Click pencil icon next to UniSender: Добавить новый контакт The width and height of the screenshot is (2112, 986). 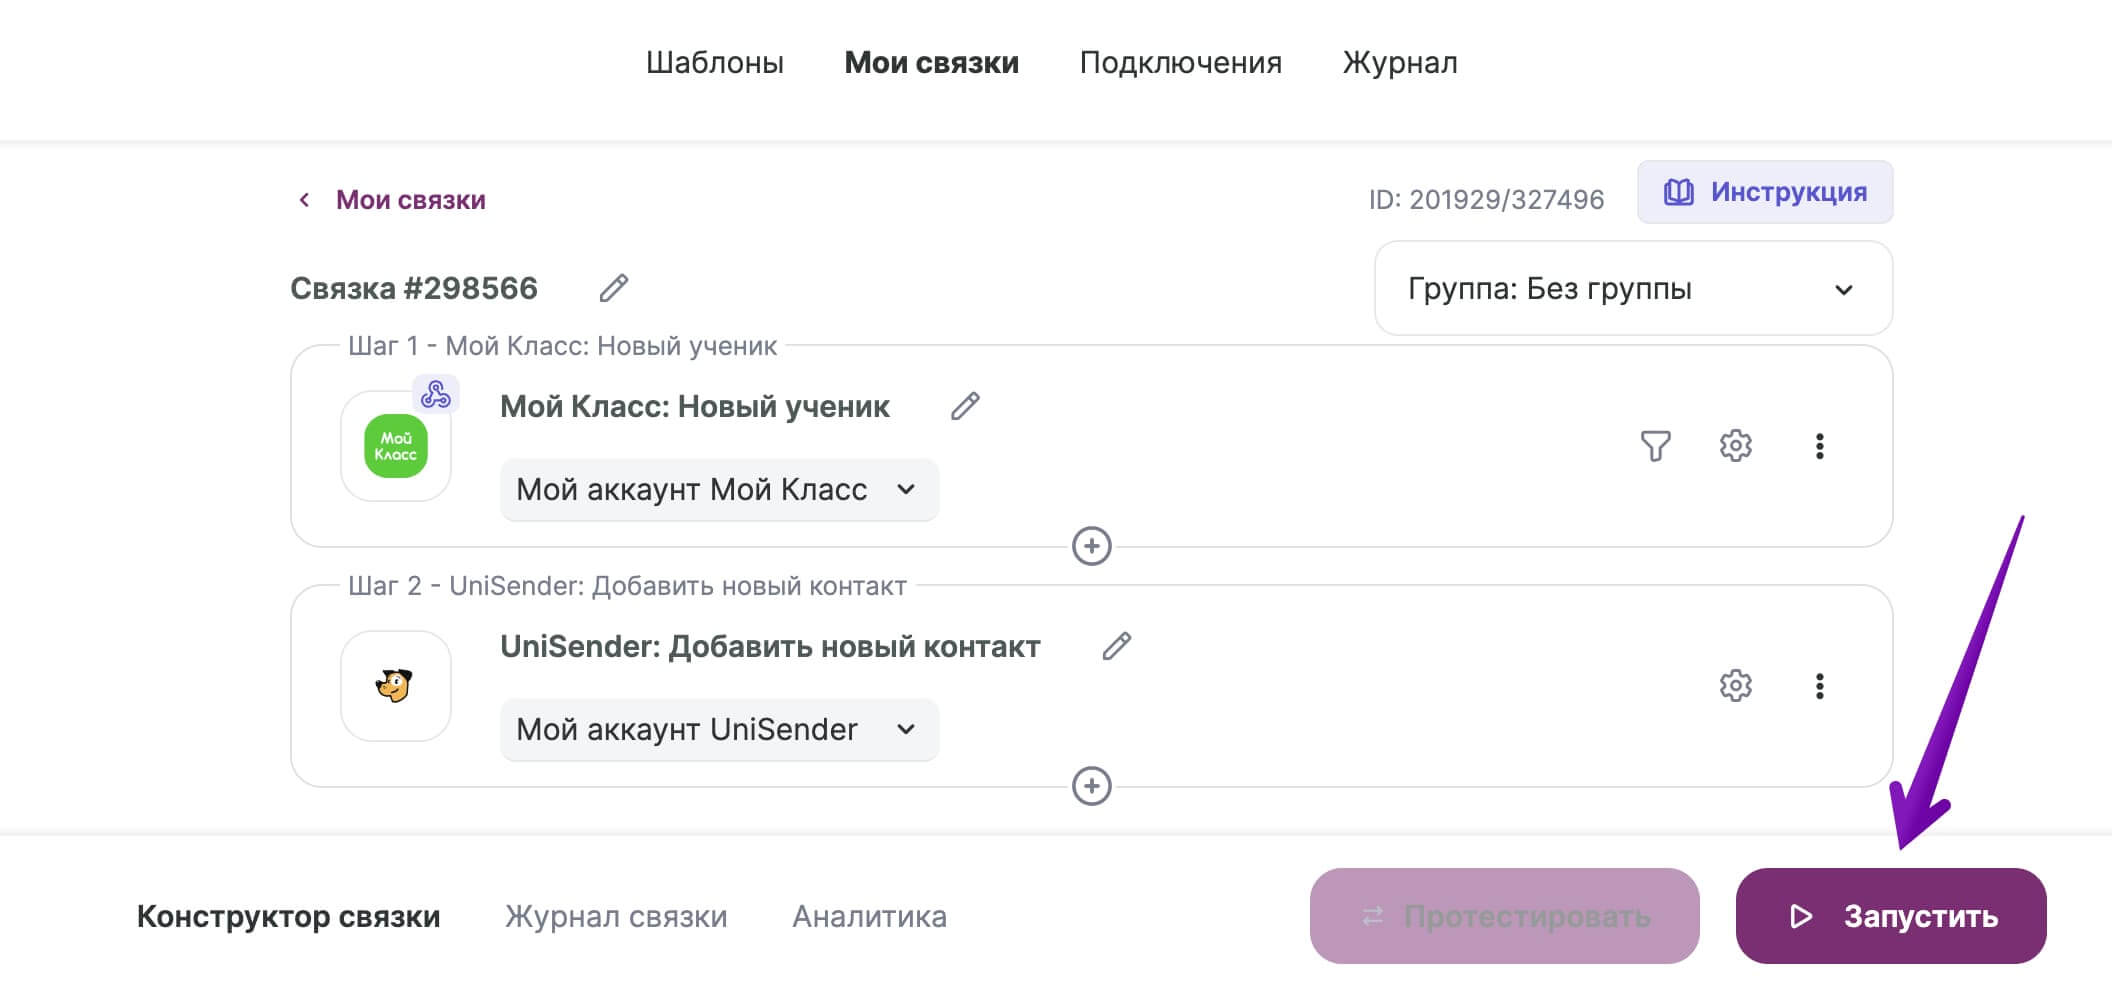[x=1117, y=646]
